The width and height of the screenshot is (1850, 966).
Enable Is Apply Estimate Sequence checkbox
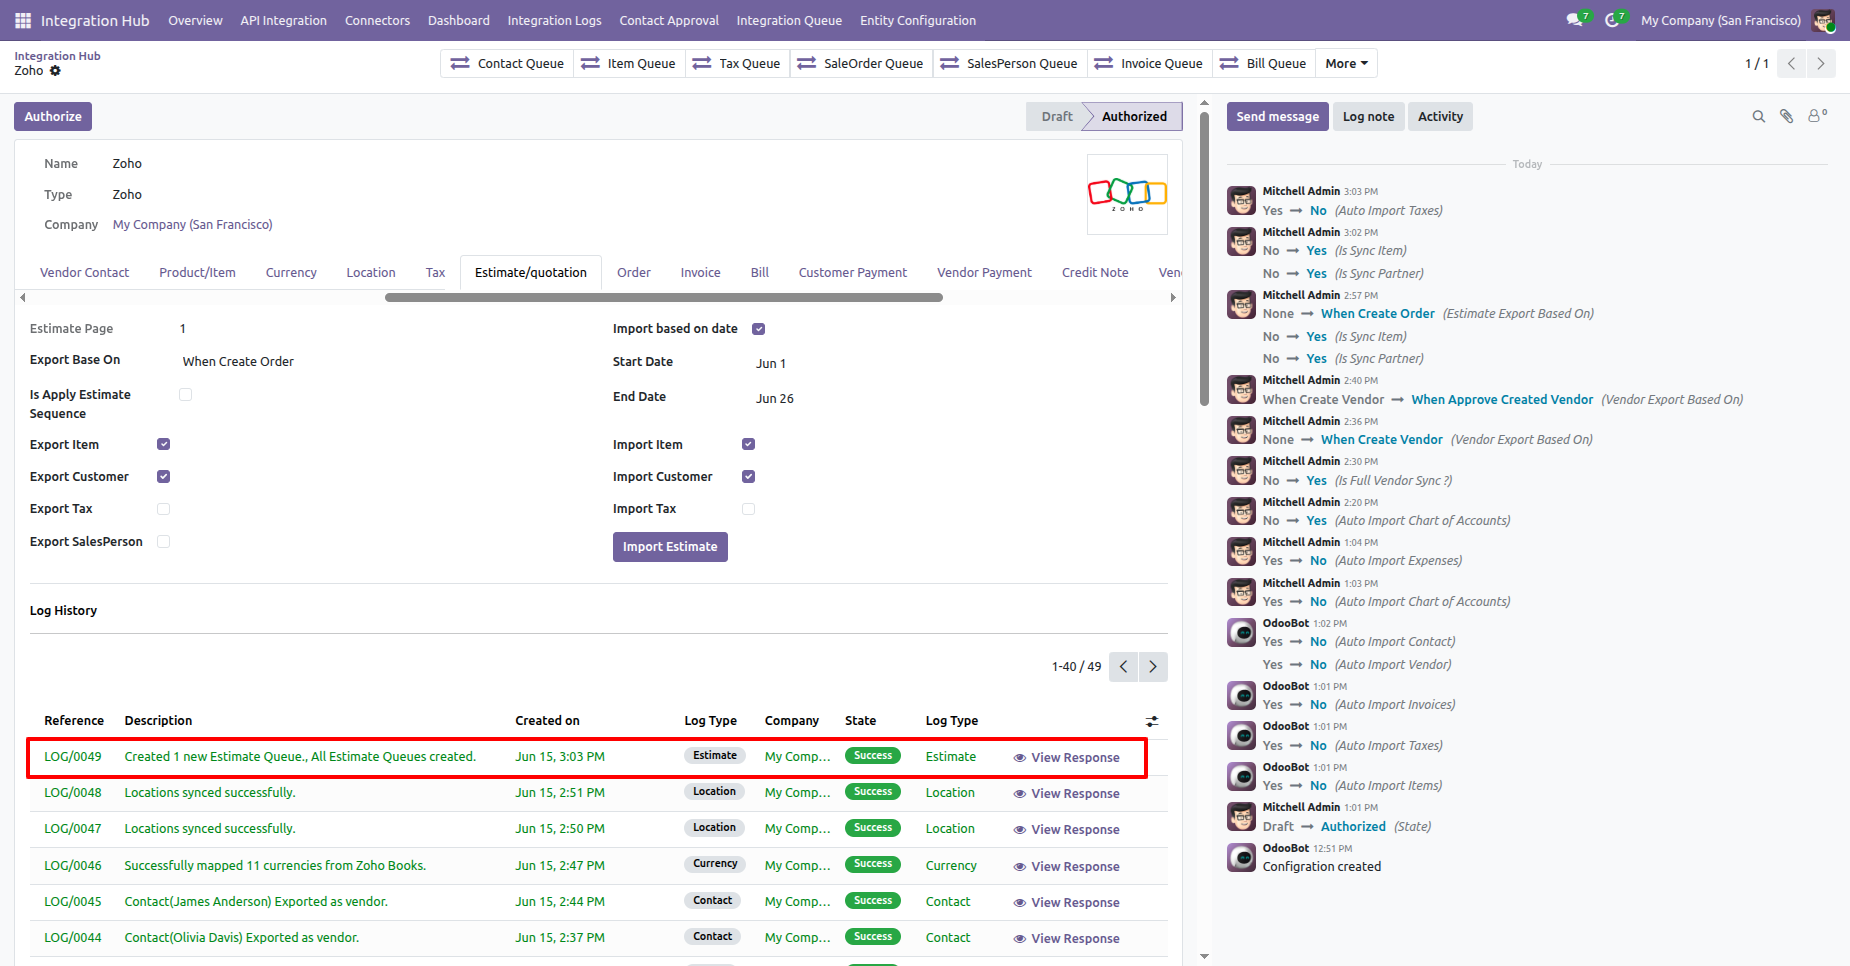pos(185,395)
